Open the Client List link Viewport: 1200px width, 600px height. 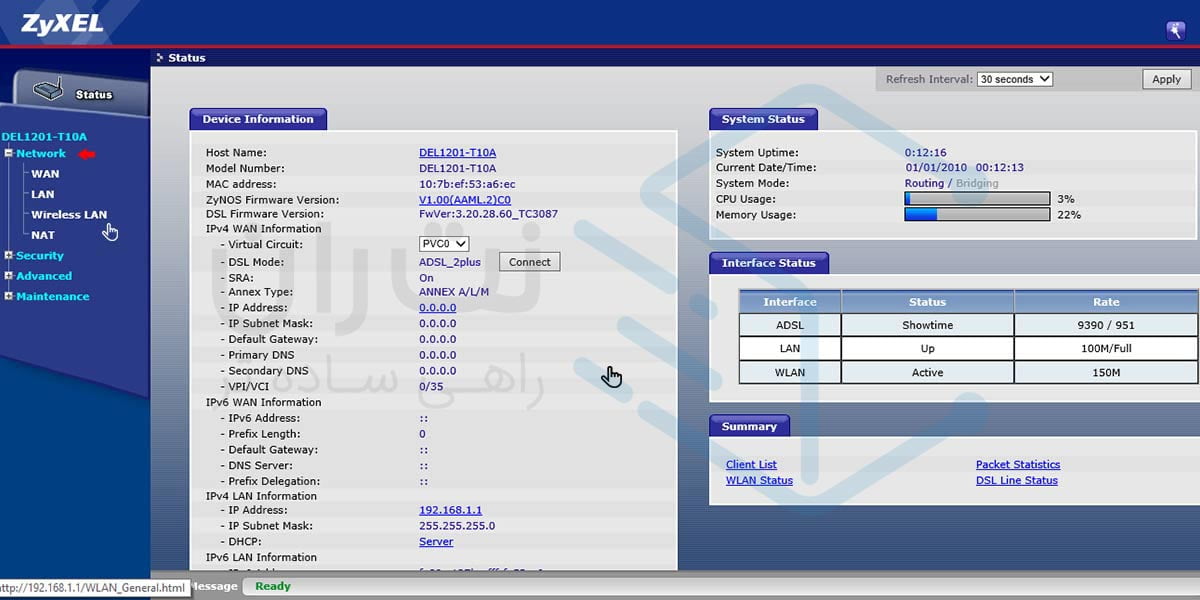(751, 465)
